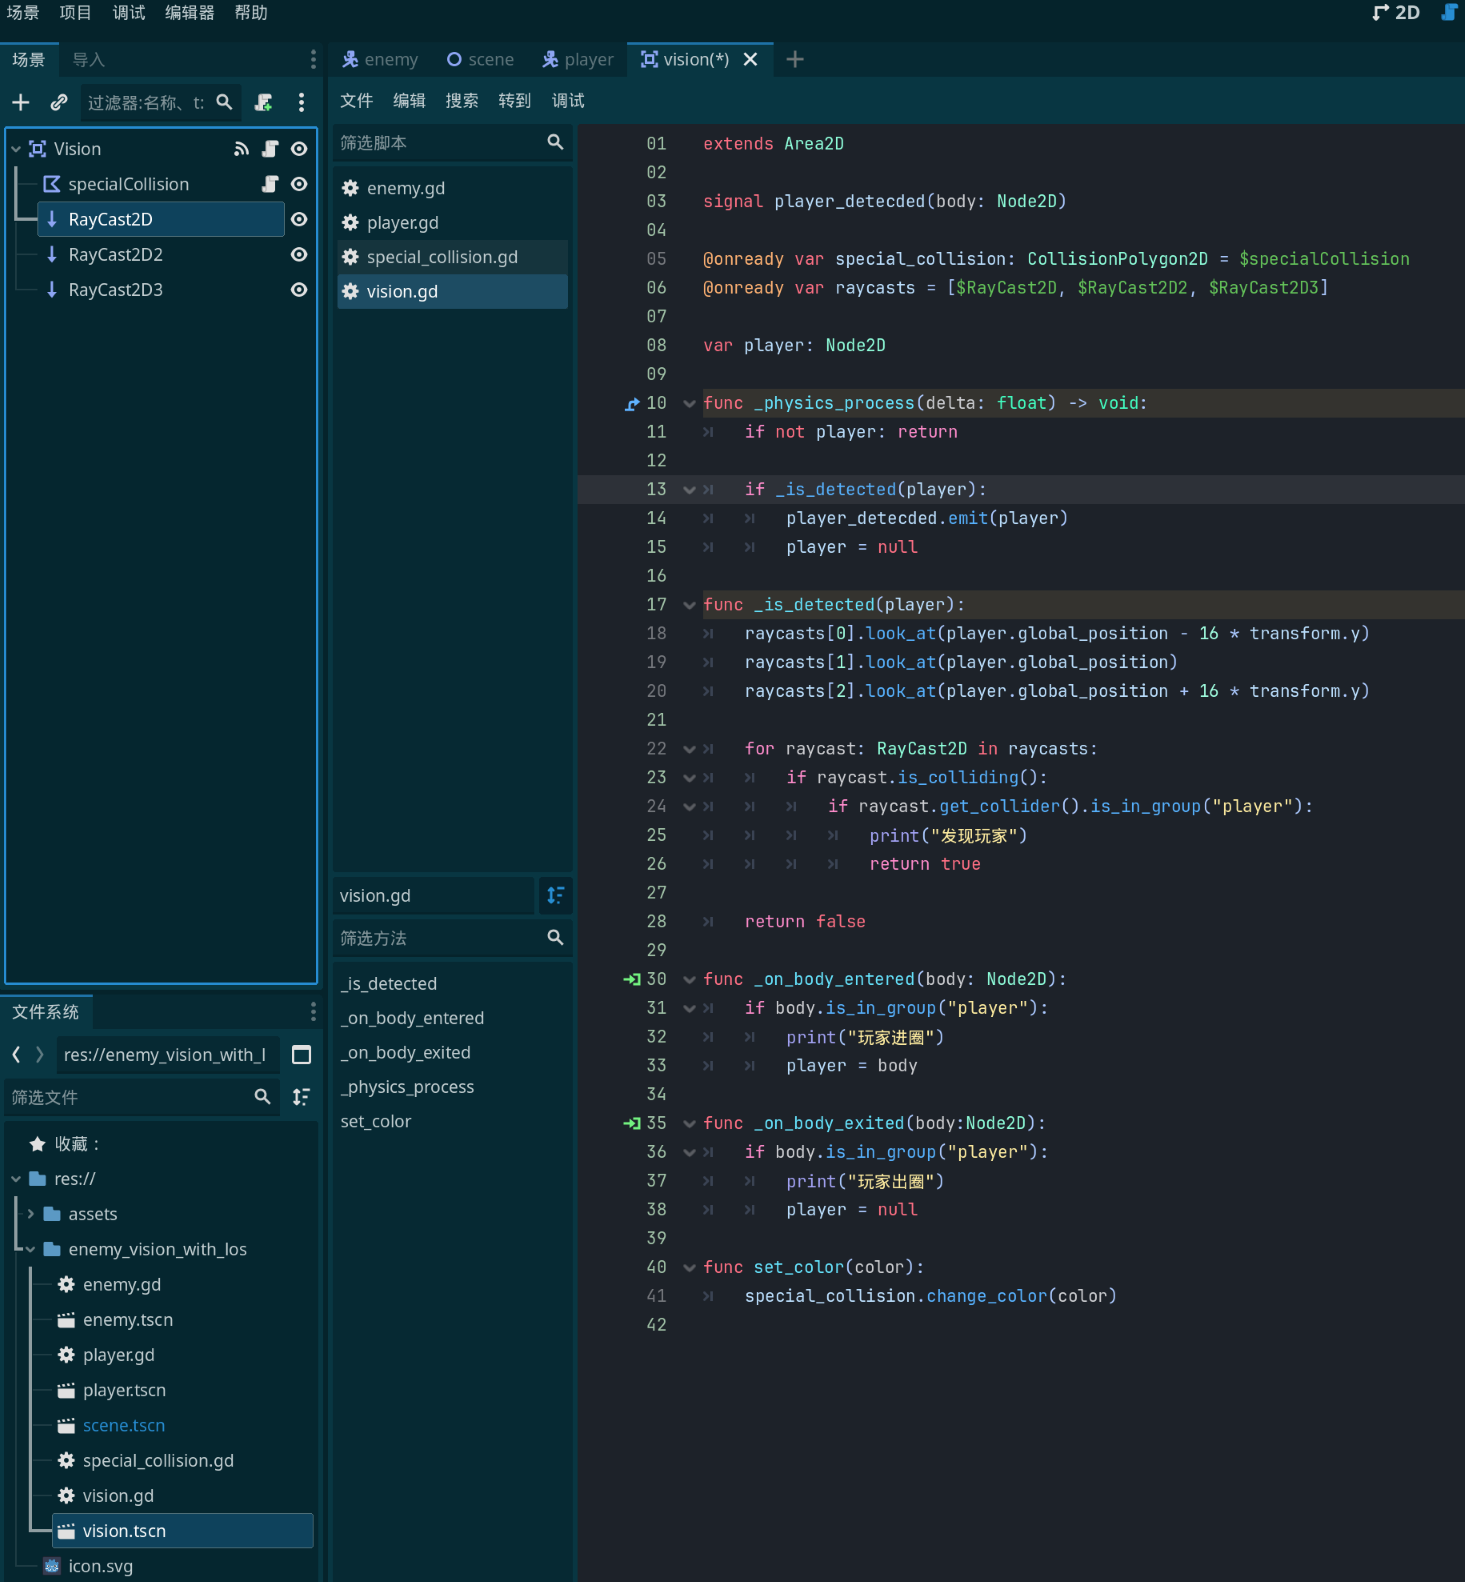Hide the RayCast2D node with eye icon
Viewport: 1465px width, 1582px height.
[x=298, y=219]
